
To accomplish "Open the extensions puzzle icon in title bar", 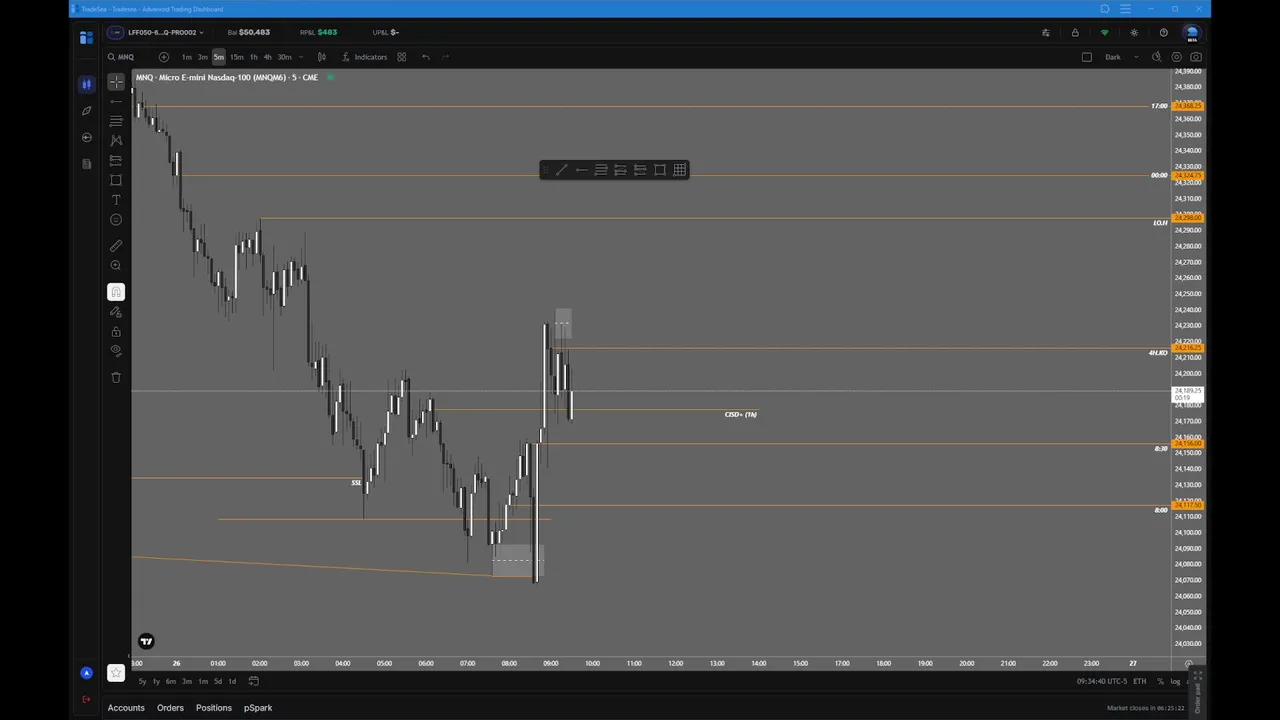I will [1104, 9].
